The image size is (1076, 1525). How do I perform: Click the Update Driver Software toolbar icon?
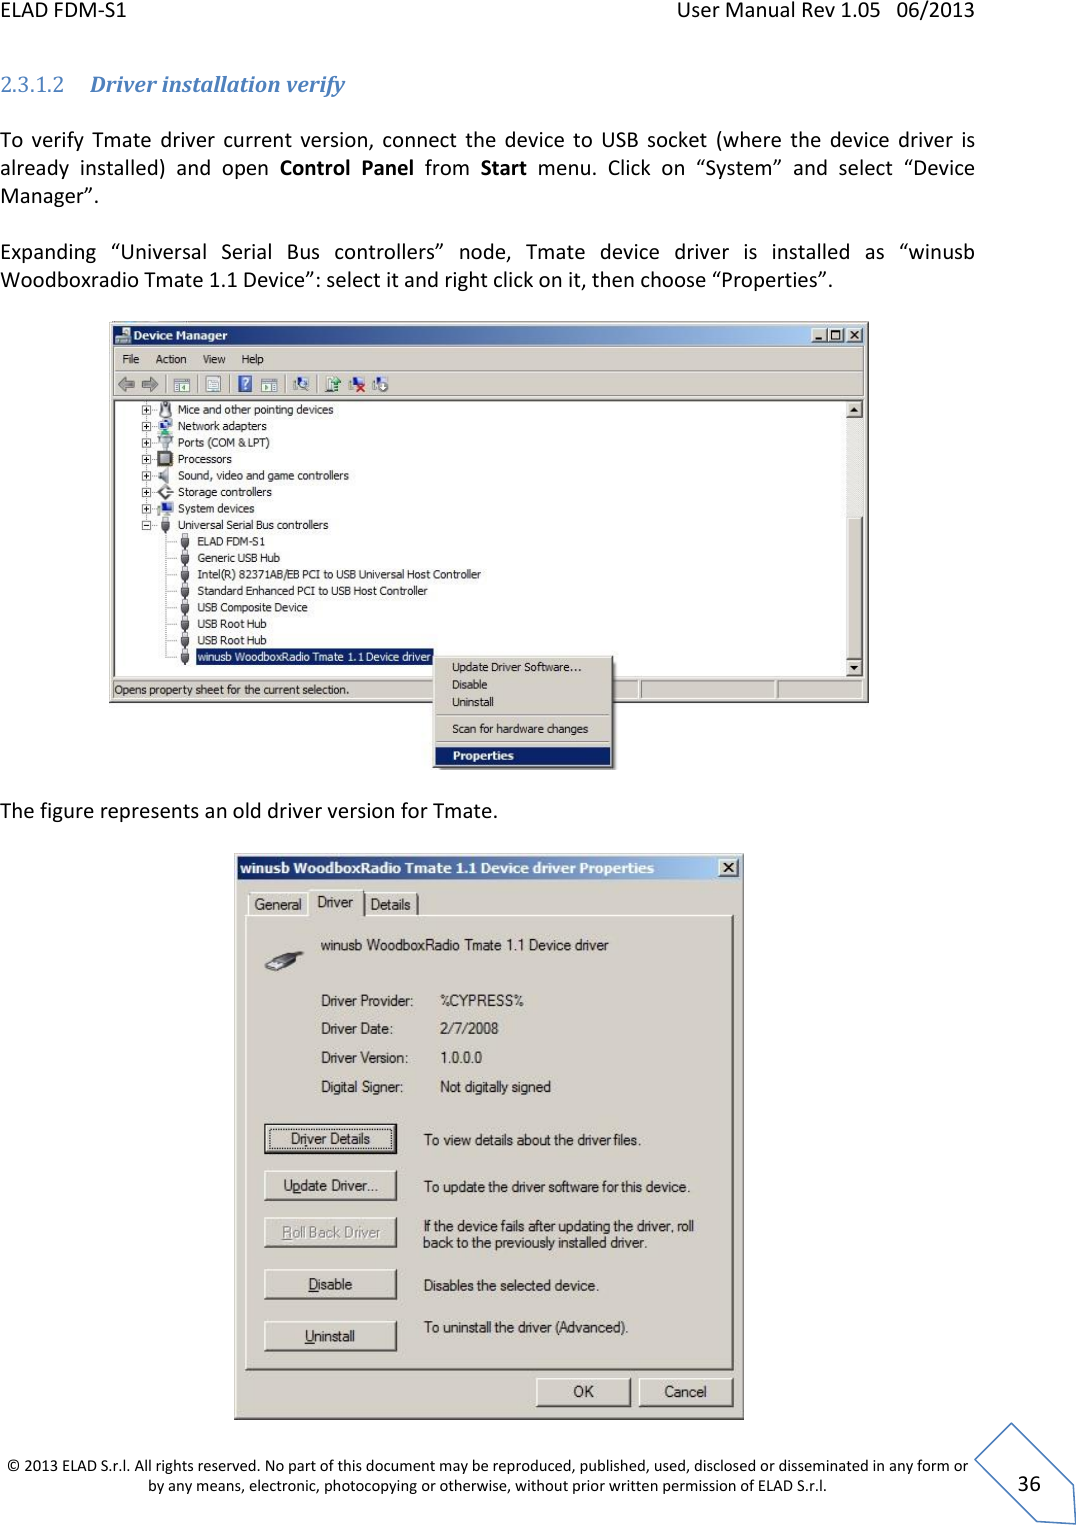point(333,383)
